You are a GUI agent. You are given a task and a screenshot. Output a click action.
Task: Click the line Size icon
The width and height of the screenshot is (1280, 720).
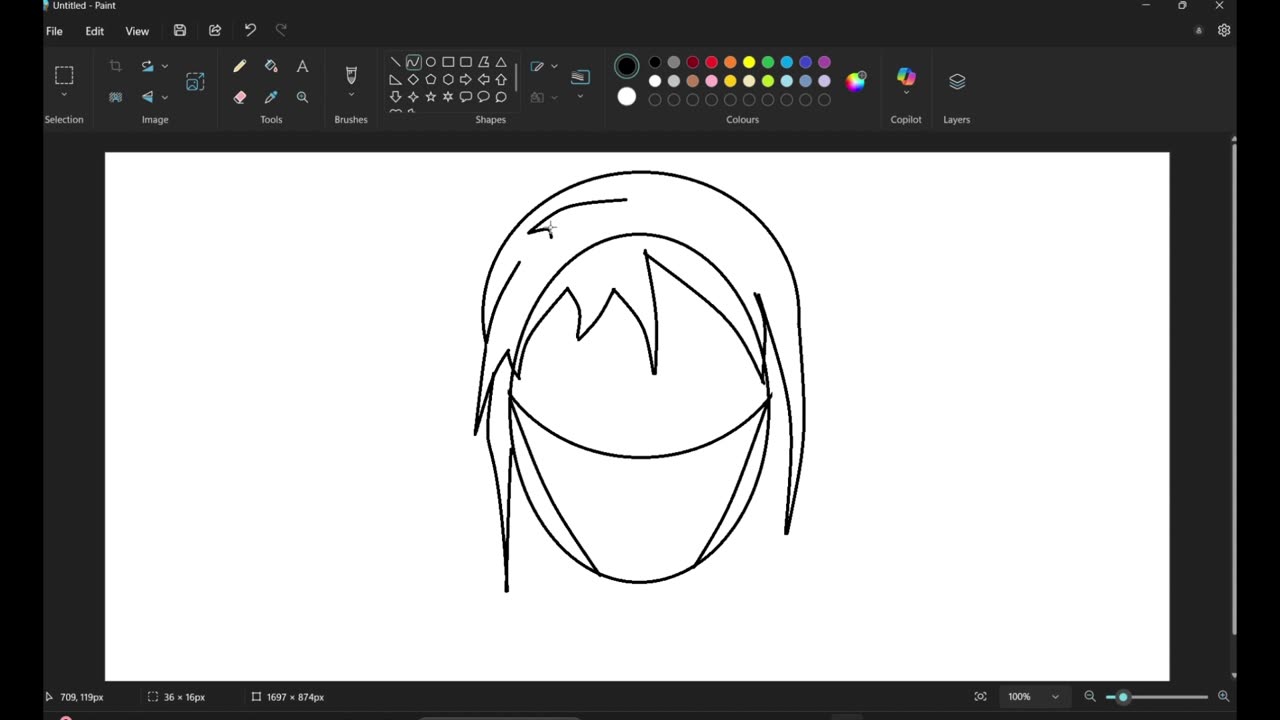[x=580, y=76]
